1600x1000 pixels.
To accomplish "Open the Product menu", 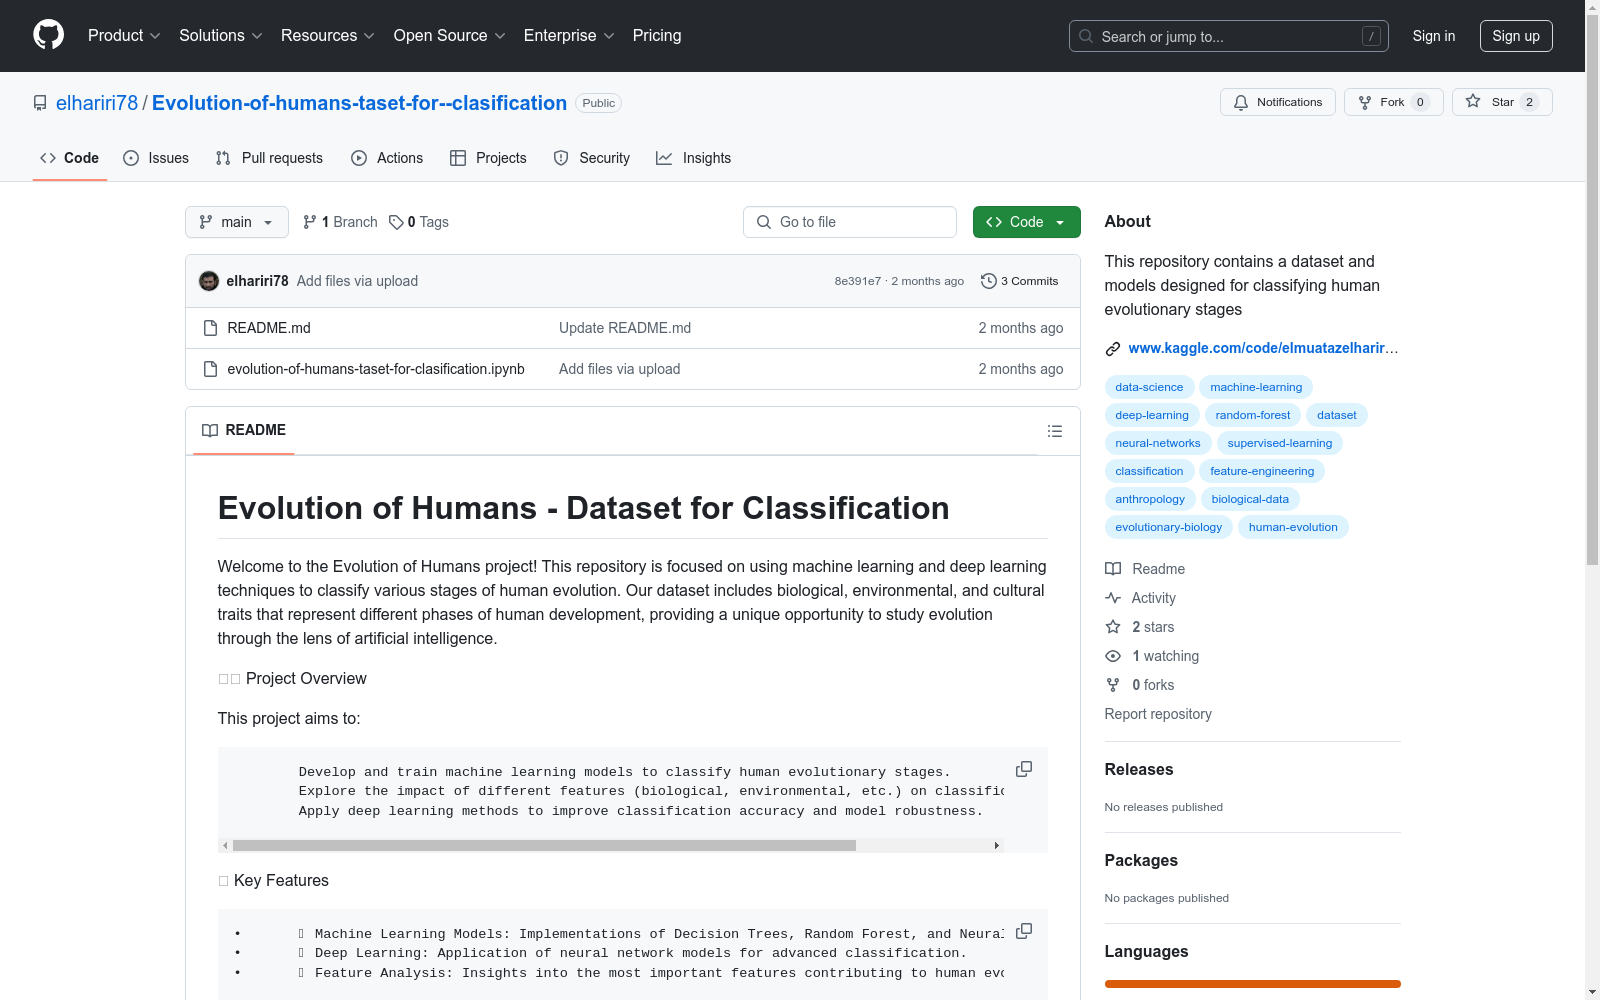I will (x=124, y=36).
